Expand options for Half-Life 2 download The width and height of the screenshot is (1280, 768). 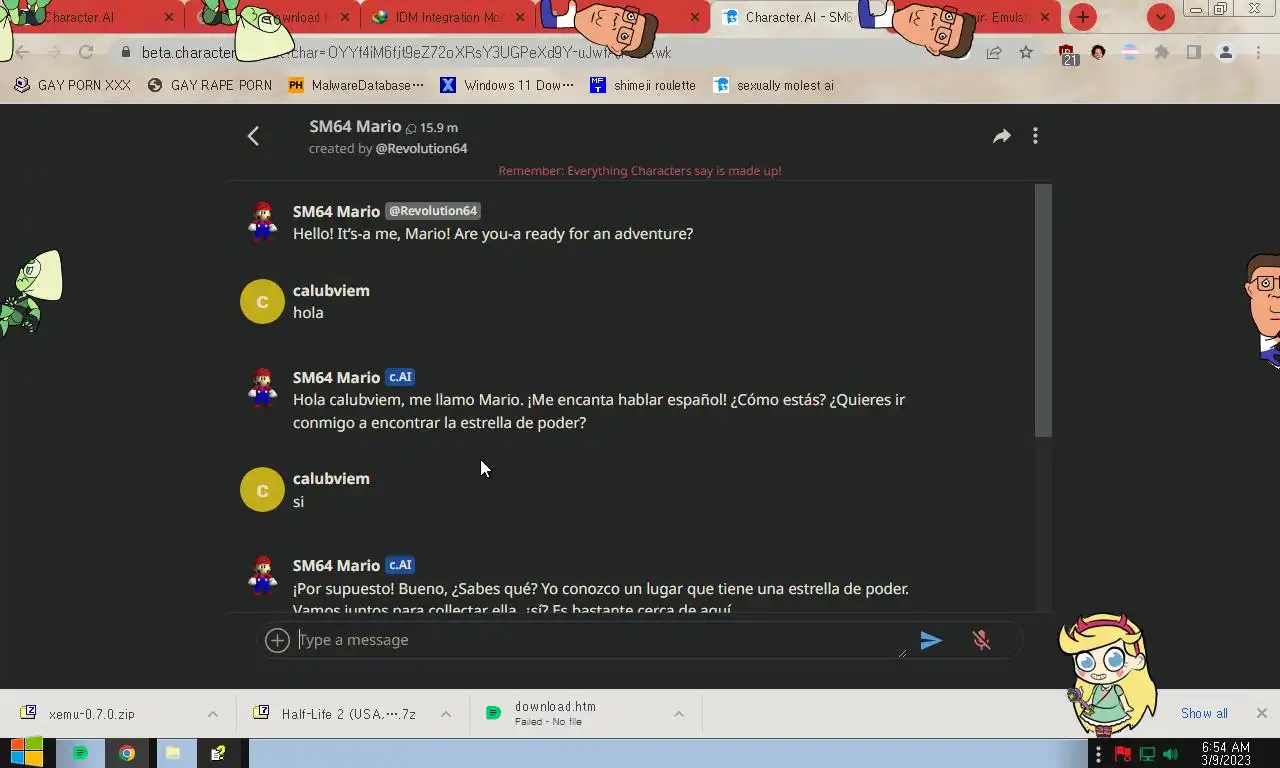(x=446, y=714)
